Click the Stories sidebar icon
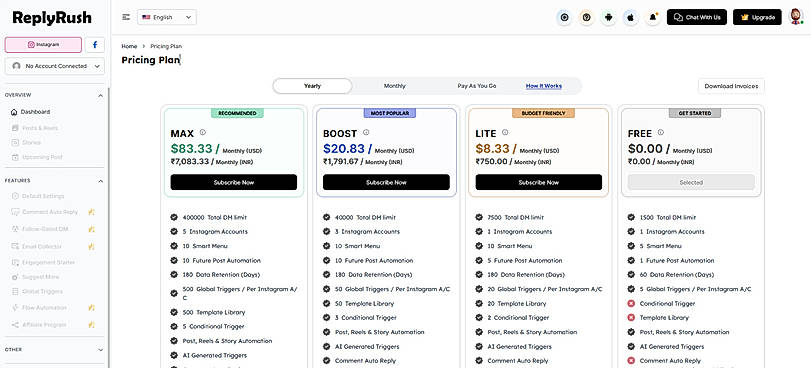This screenshot has height=368, width=811. (14, 142)
